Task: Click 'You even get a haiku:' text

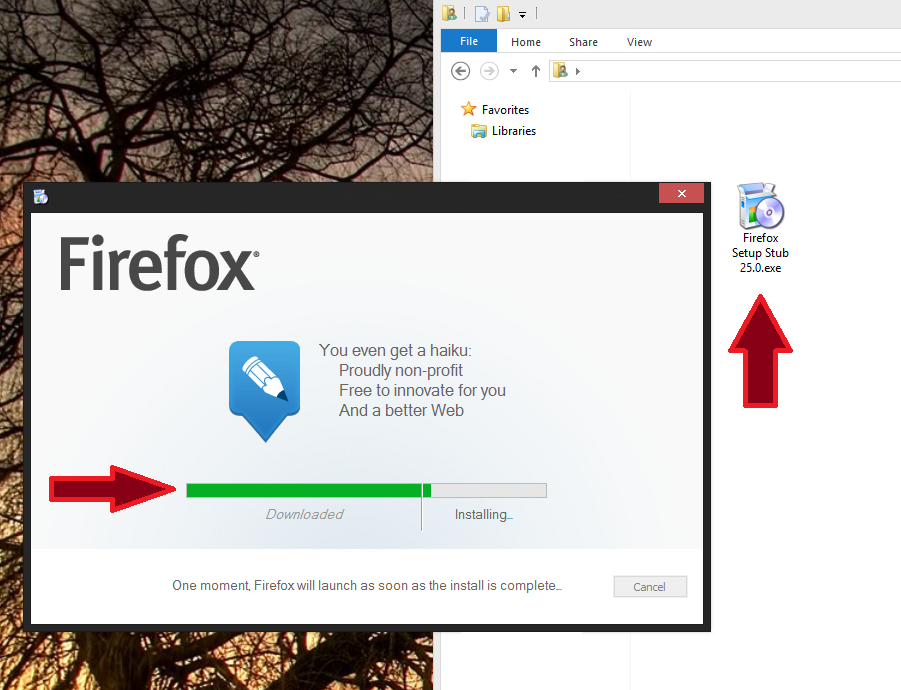Action: 395,350
